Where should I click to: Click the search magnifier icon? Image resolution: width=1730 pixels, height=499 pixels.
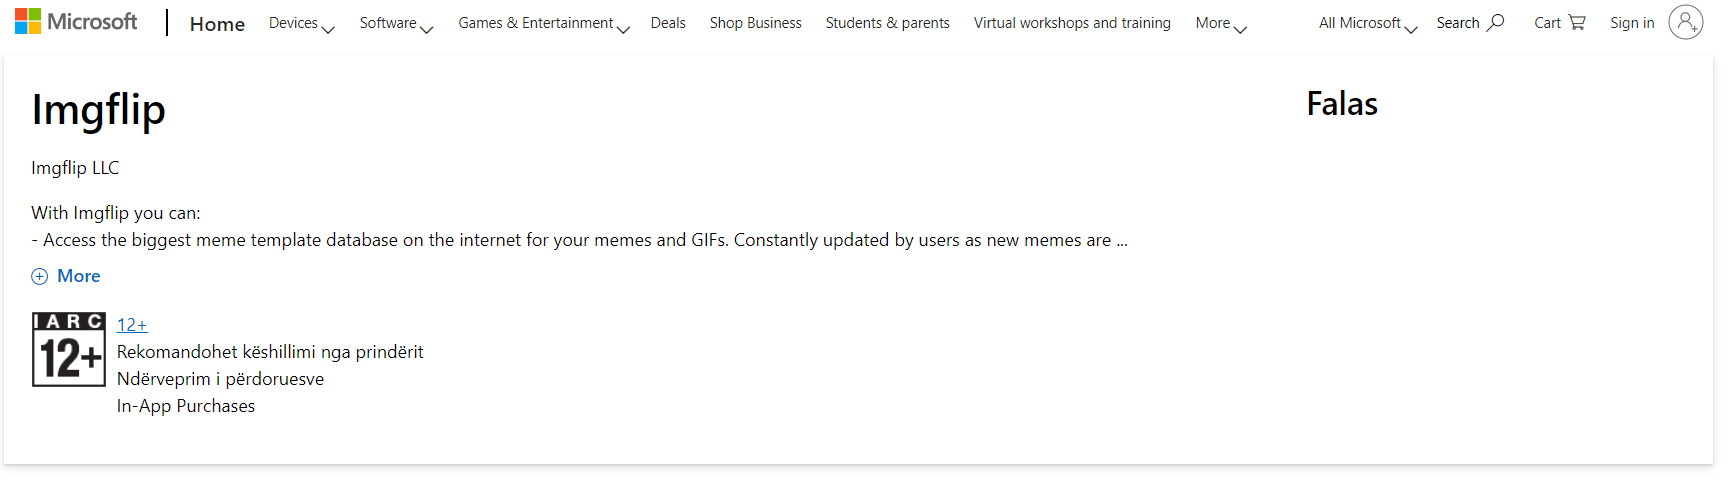pyautogui.click(x=1496, y=22)
